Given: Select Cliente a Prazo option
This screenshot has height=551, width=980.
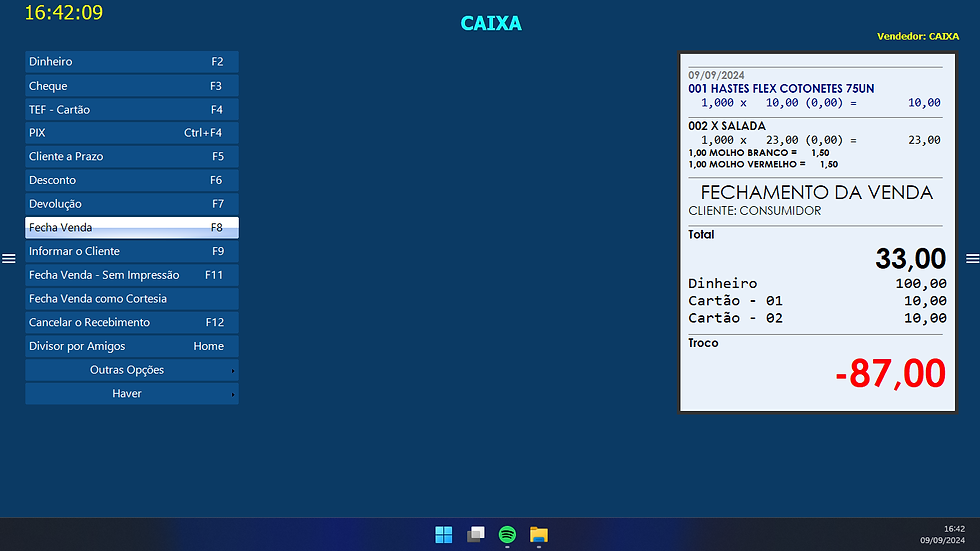Looking at the screenshot, I should click(x=132, y=157).
